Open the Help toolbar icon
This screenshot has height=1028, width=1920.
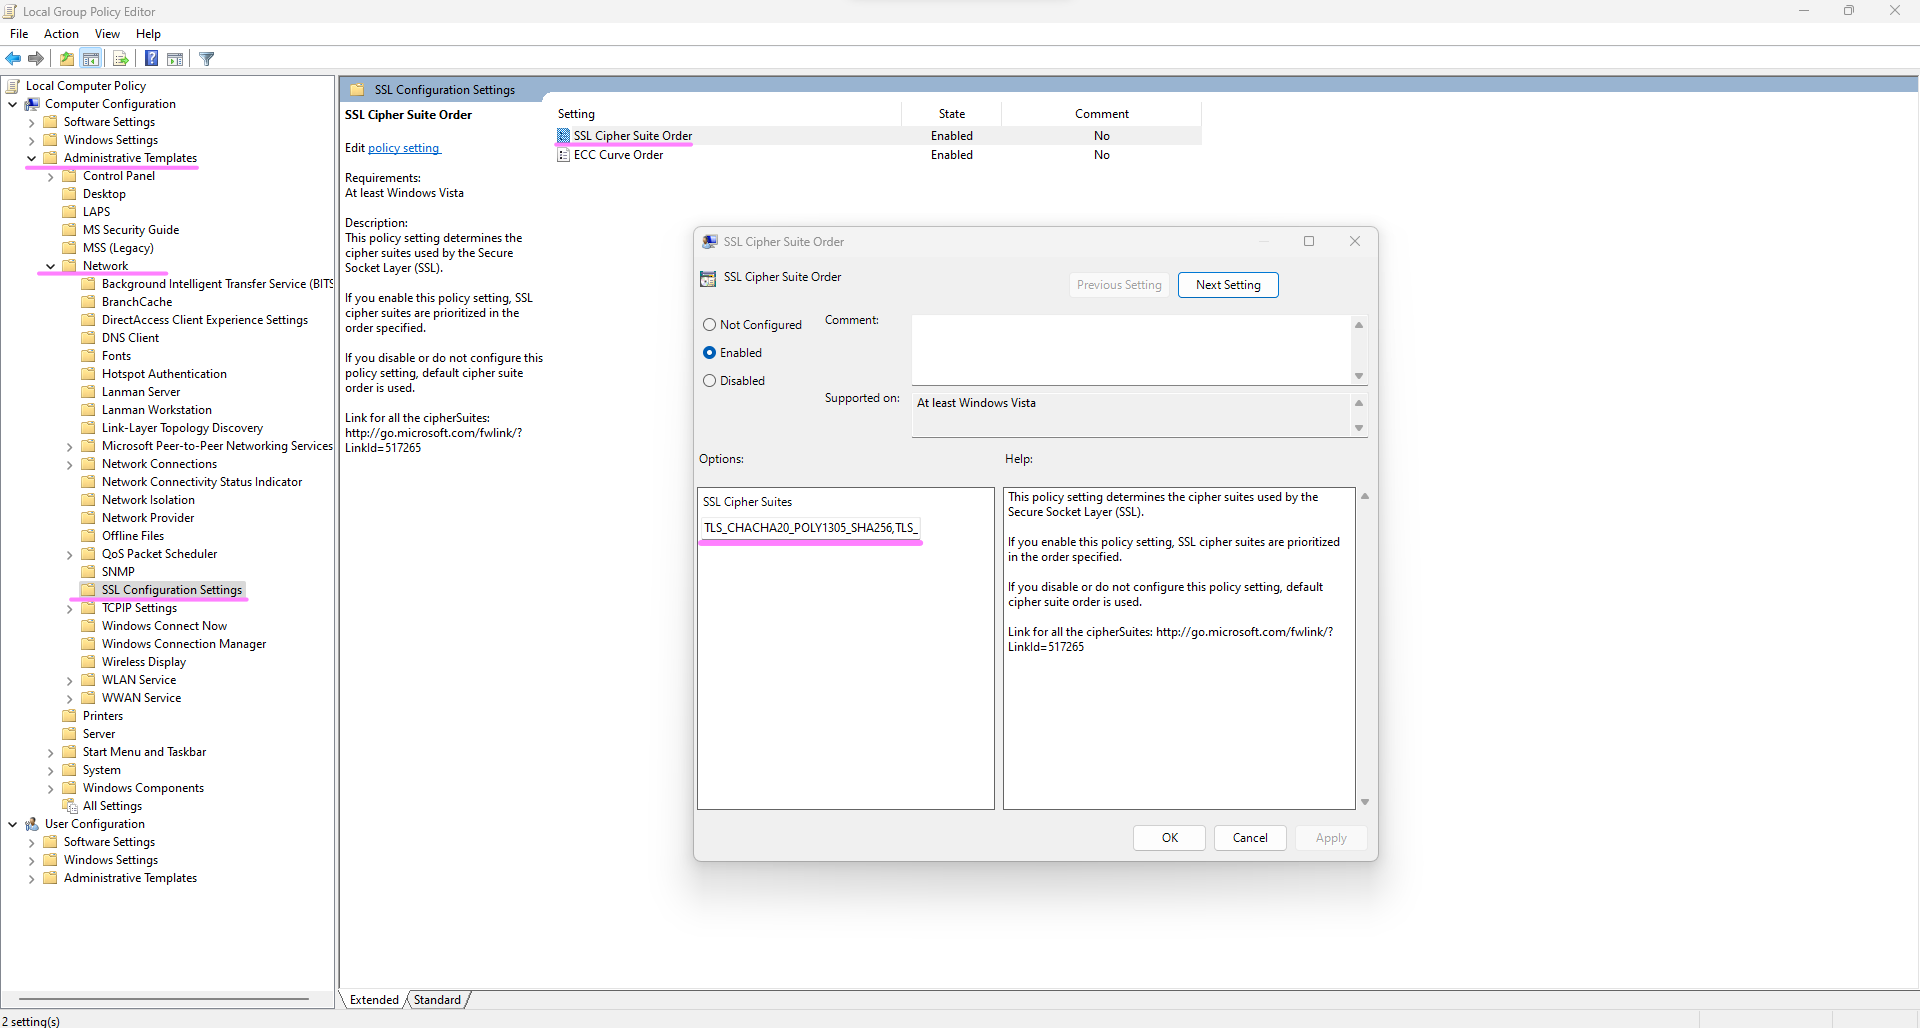[x=151, y=58]
